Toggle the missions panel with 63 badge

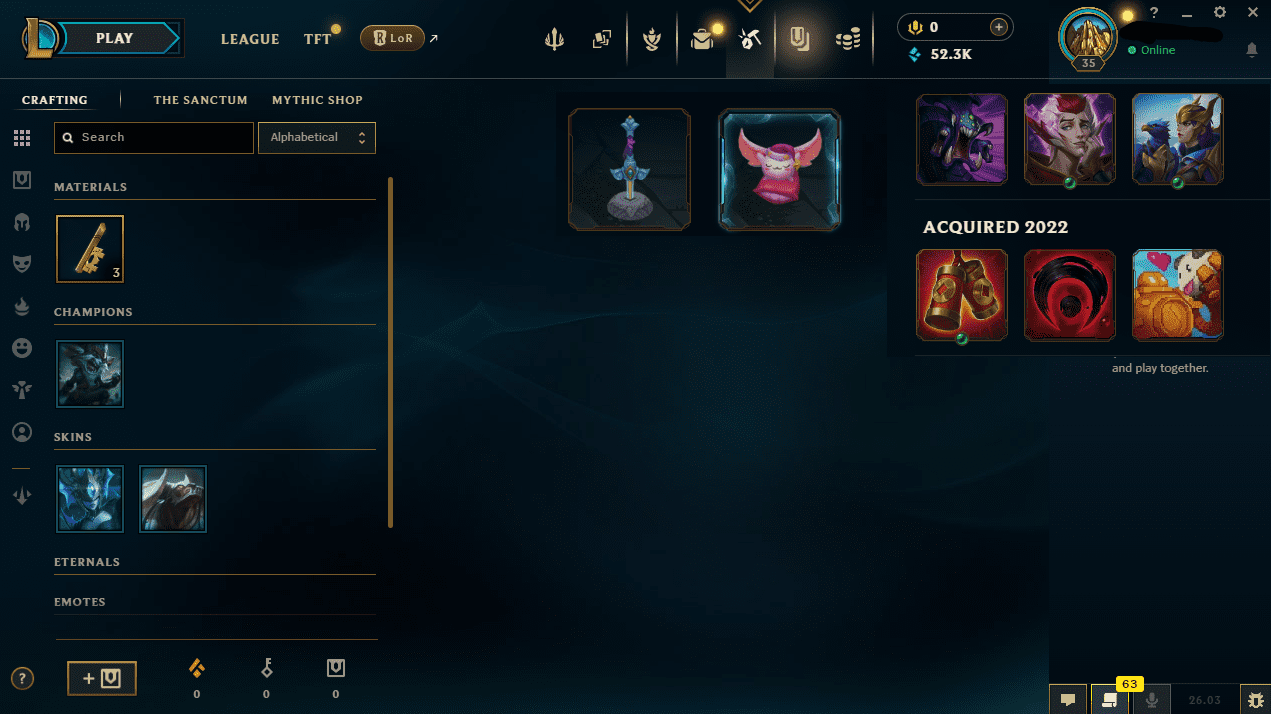(x=1109, y=700)
